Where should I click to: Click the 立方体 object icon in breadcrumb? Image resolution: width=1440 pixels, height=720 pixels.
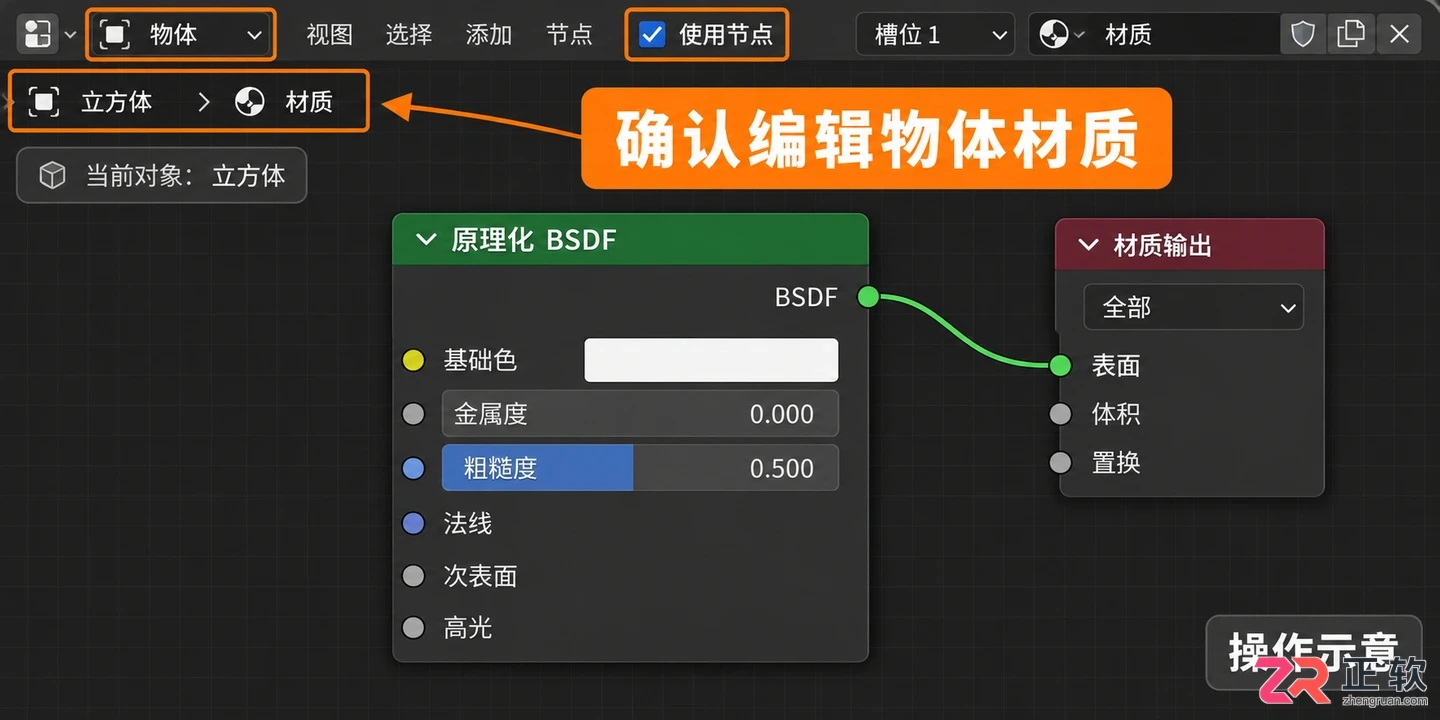pos(43,101)
